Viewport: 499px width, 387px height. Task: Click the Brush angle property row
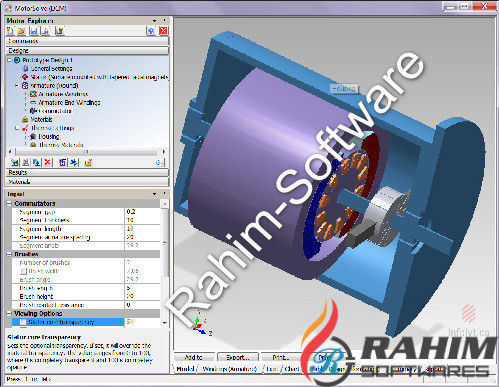pyautogui.click(x=86, y=280)
